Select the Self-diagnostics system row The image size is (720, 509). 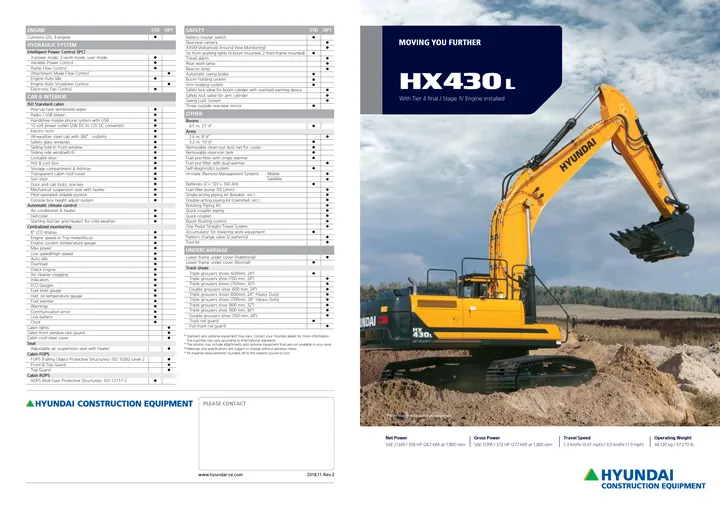[x=259, y=168]
